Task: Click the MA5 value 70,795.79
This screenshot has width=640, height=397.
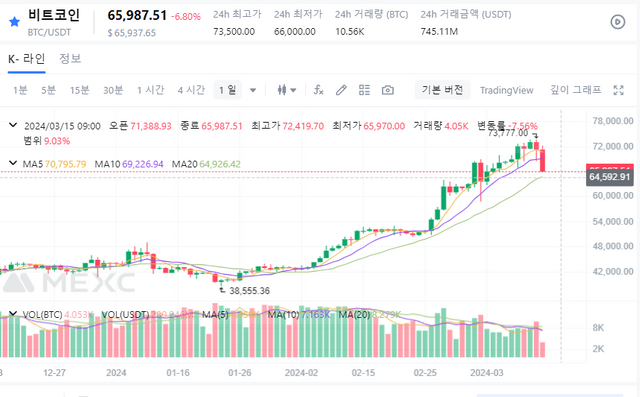Action: (65, 164)
